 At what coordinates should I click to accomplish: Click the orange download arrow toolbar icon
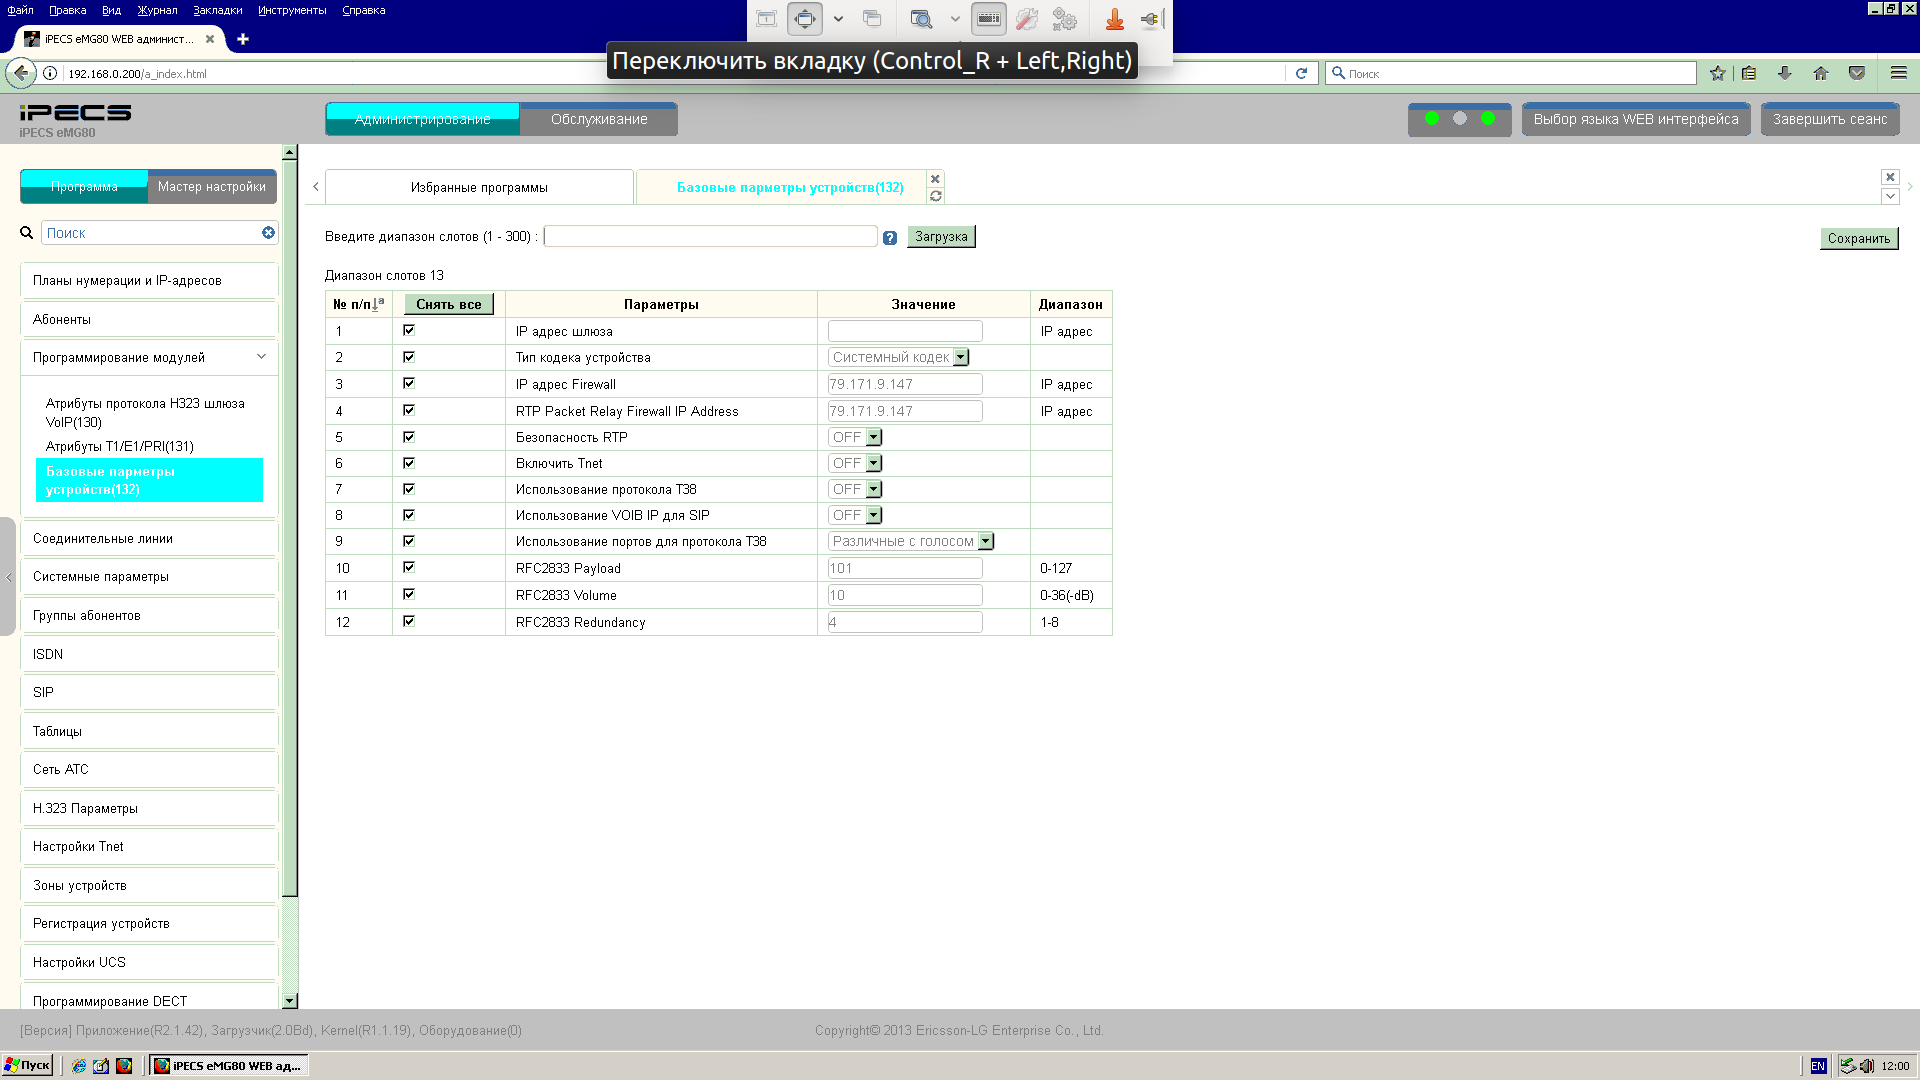pos(1114,19)
